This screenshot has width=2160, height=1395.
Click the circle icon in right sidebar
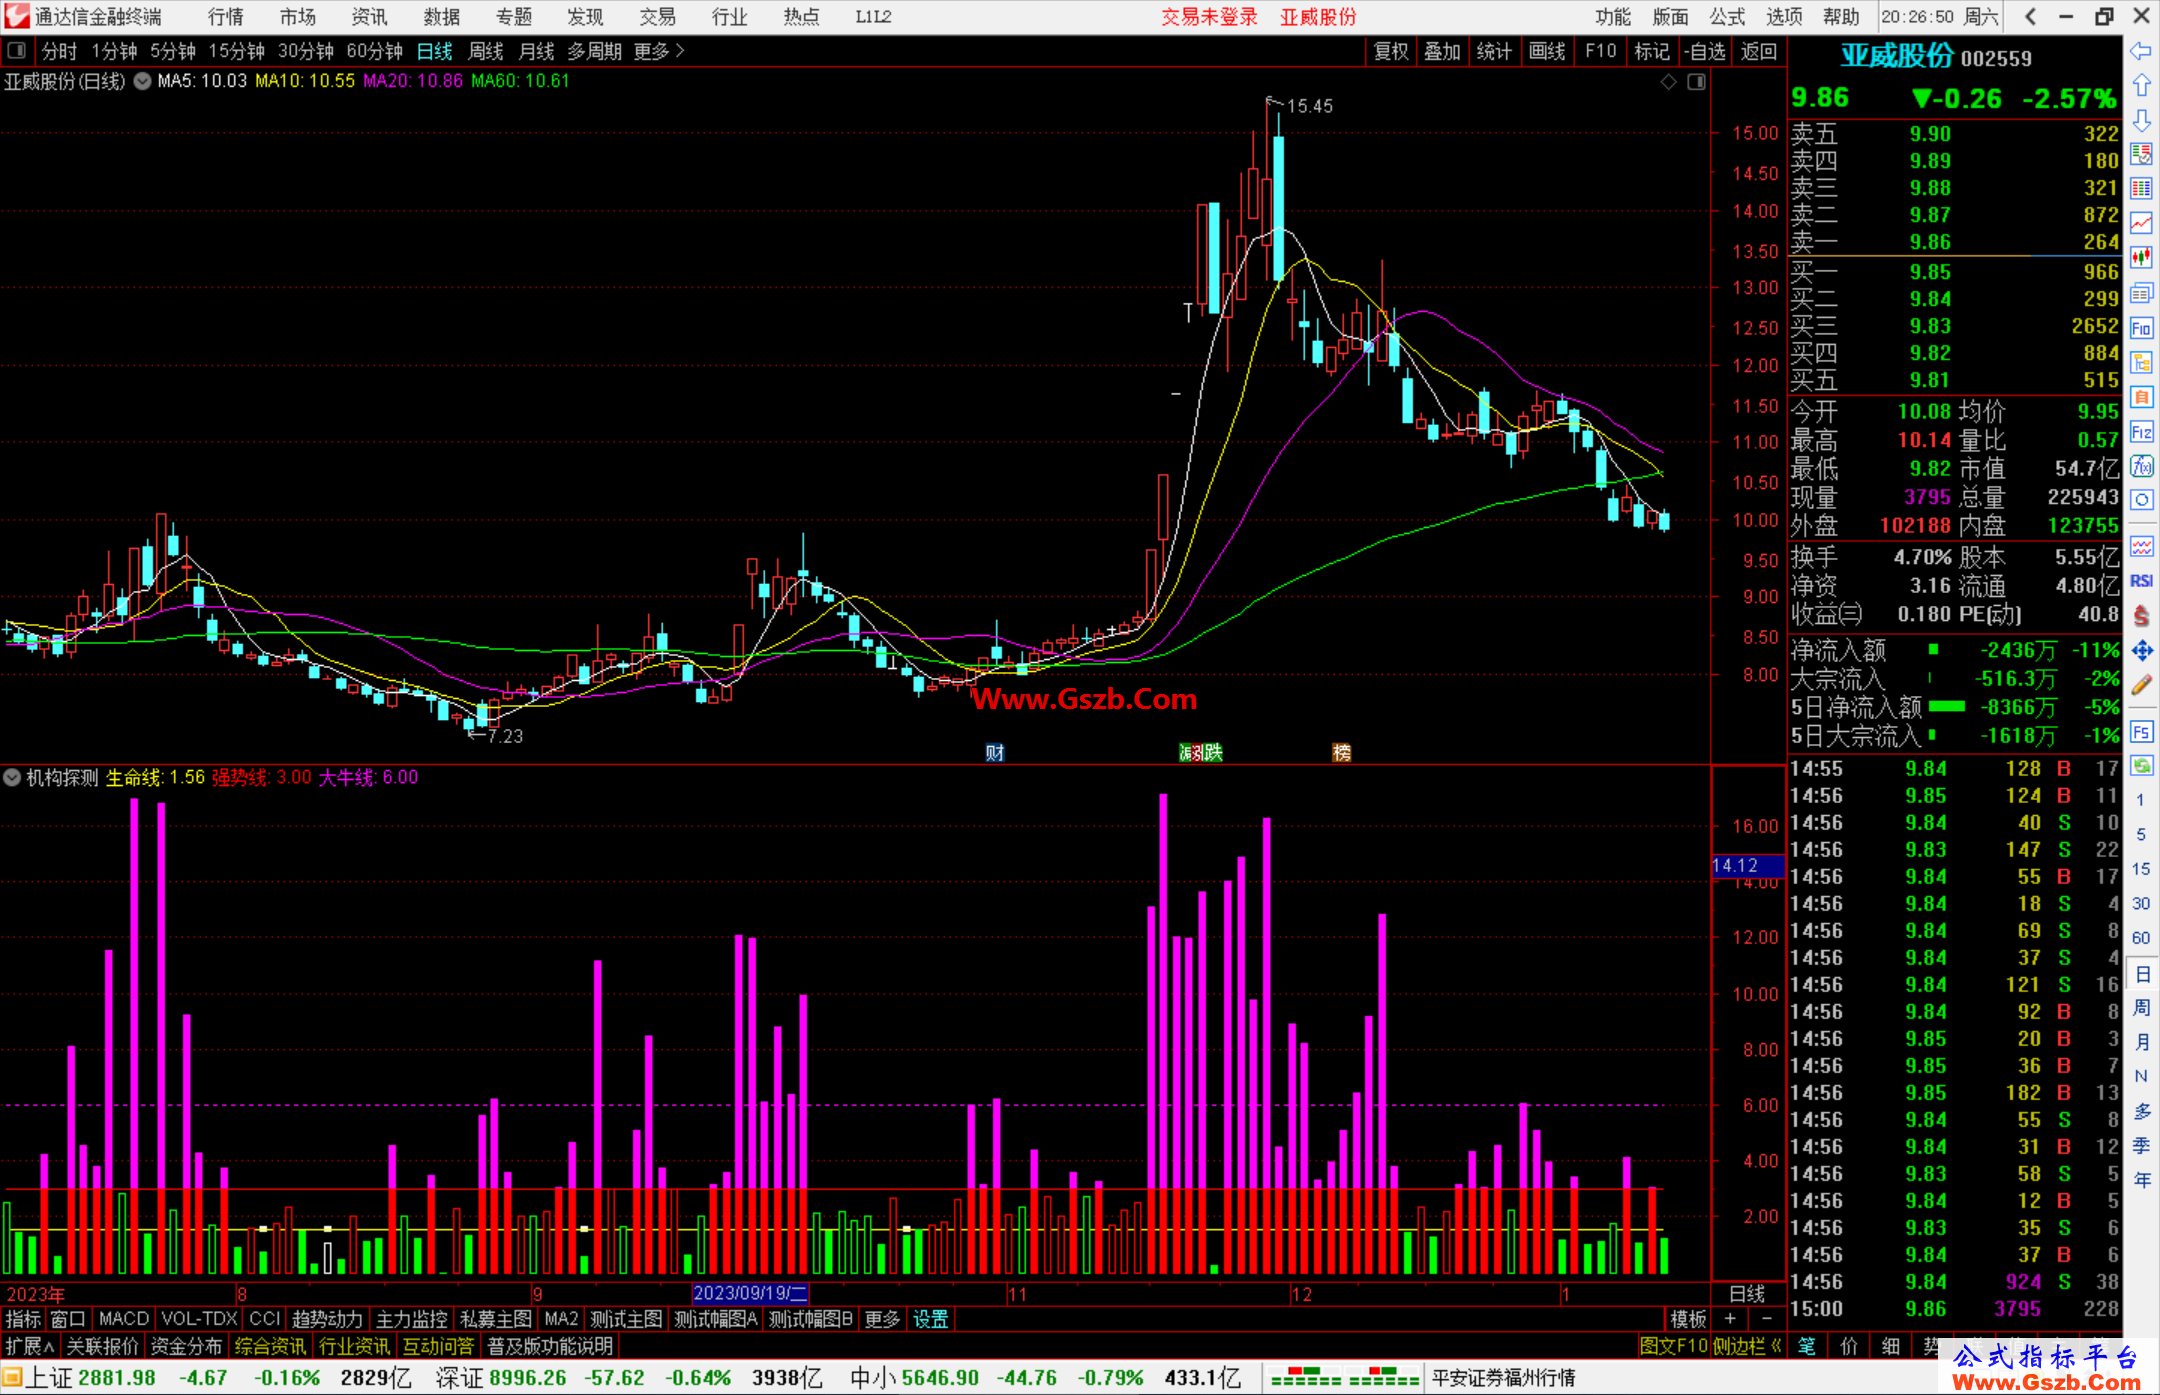pyautogui.click(x=2141, y=500)
